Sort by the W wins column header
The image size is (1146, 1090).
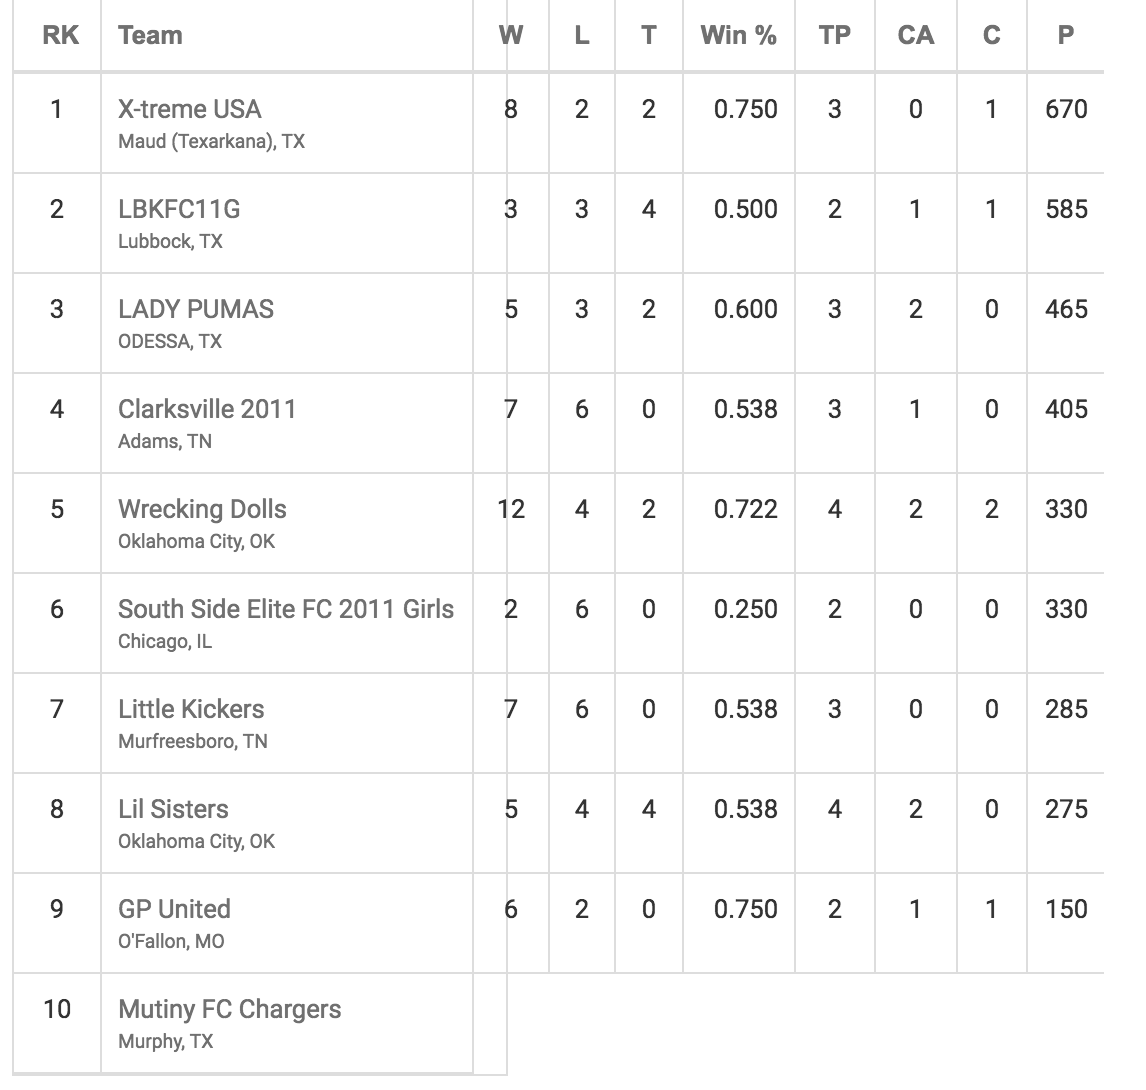click(x=510, y=36)
